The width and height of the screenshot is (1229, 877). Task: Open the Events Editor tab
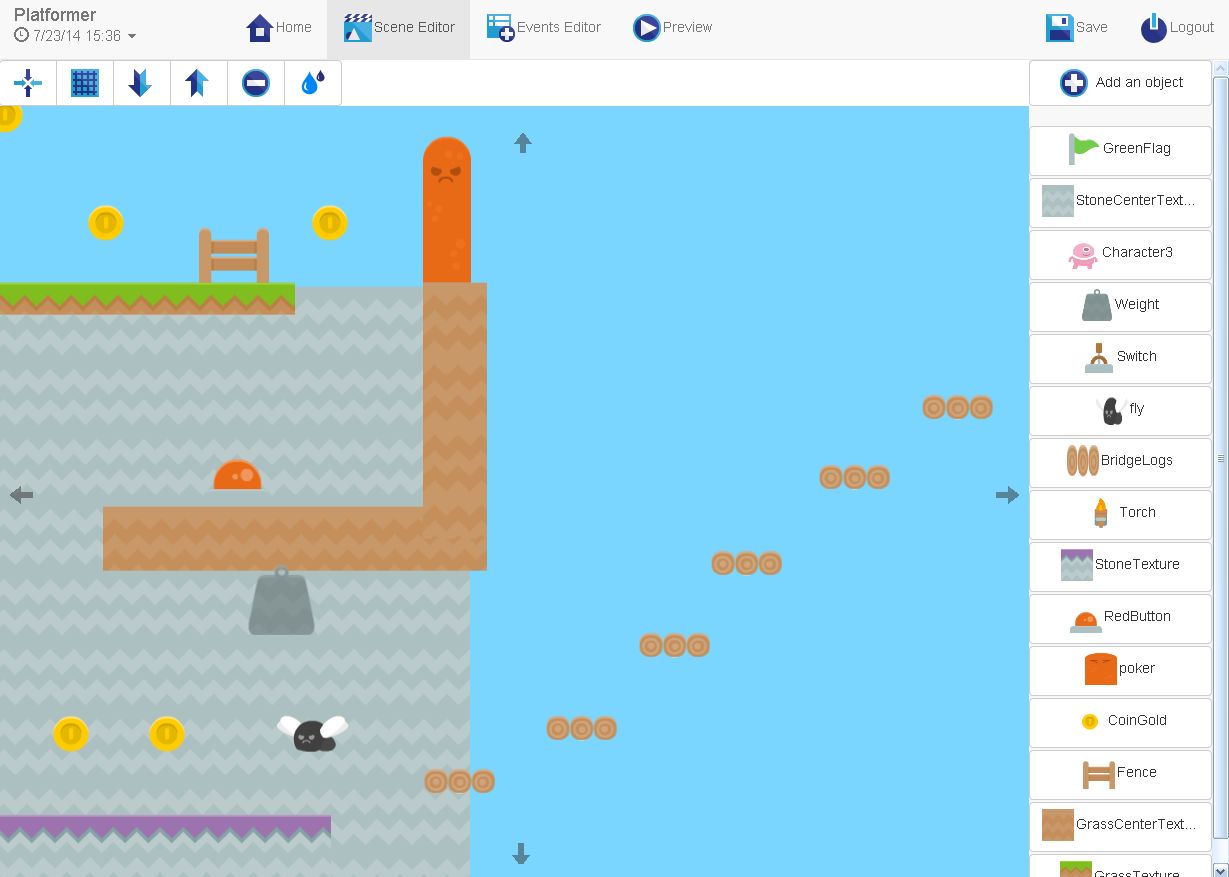click(544, 28)
